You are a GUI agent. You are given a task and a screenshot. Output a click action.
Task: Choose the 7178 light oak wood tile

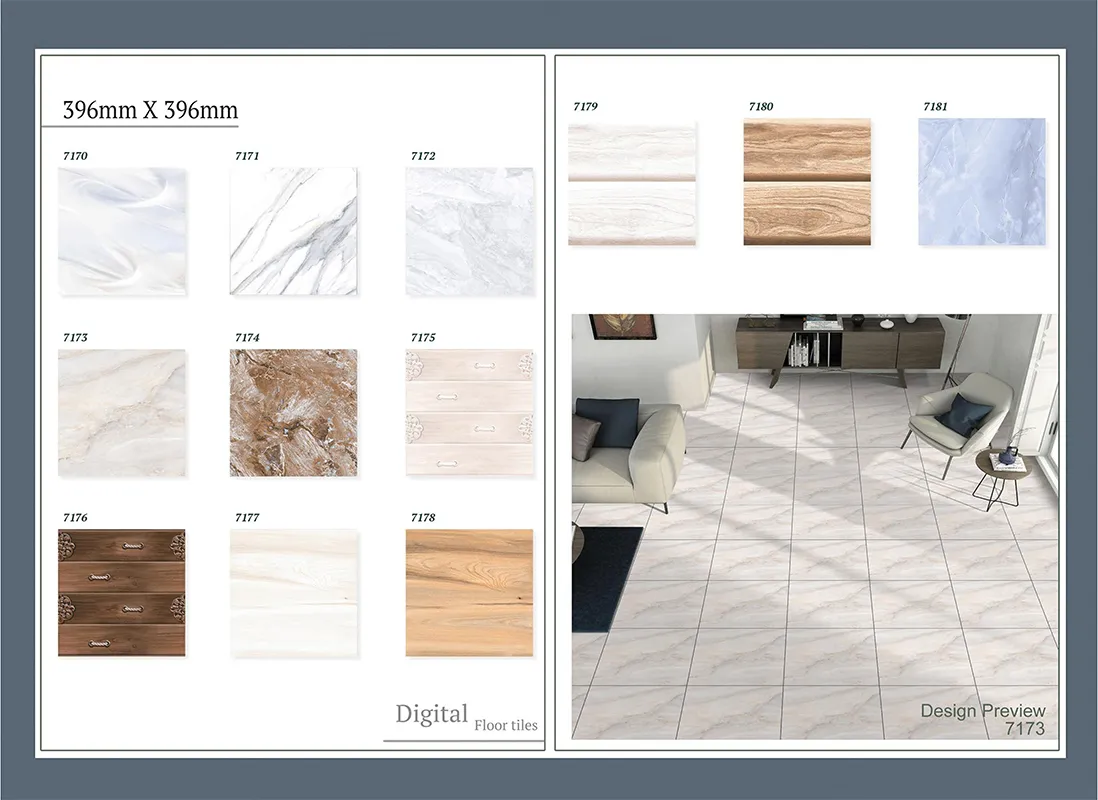469,592
